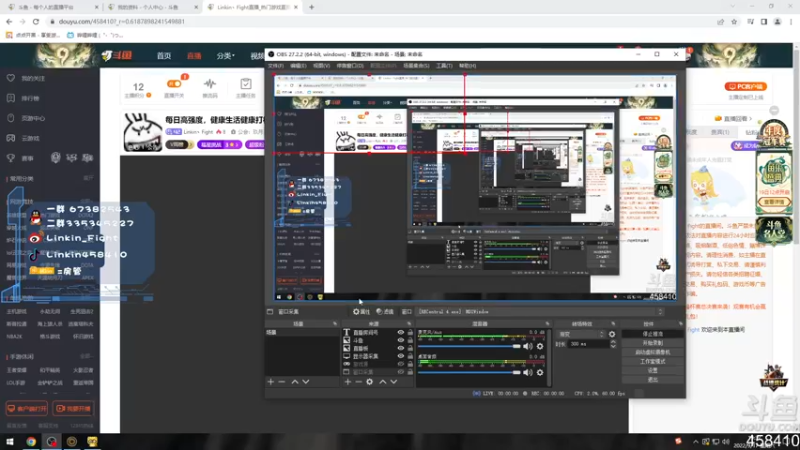
Task: Open transition type dropdown in 转场特效 panel
Action: (x=581, y=334)
